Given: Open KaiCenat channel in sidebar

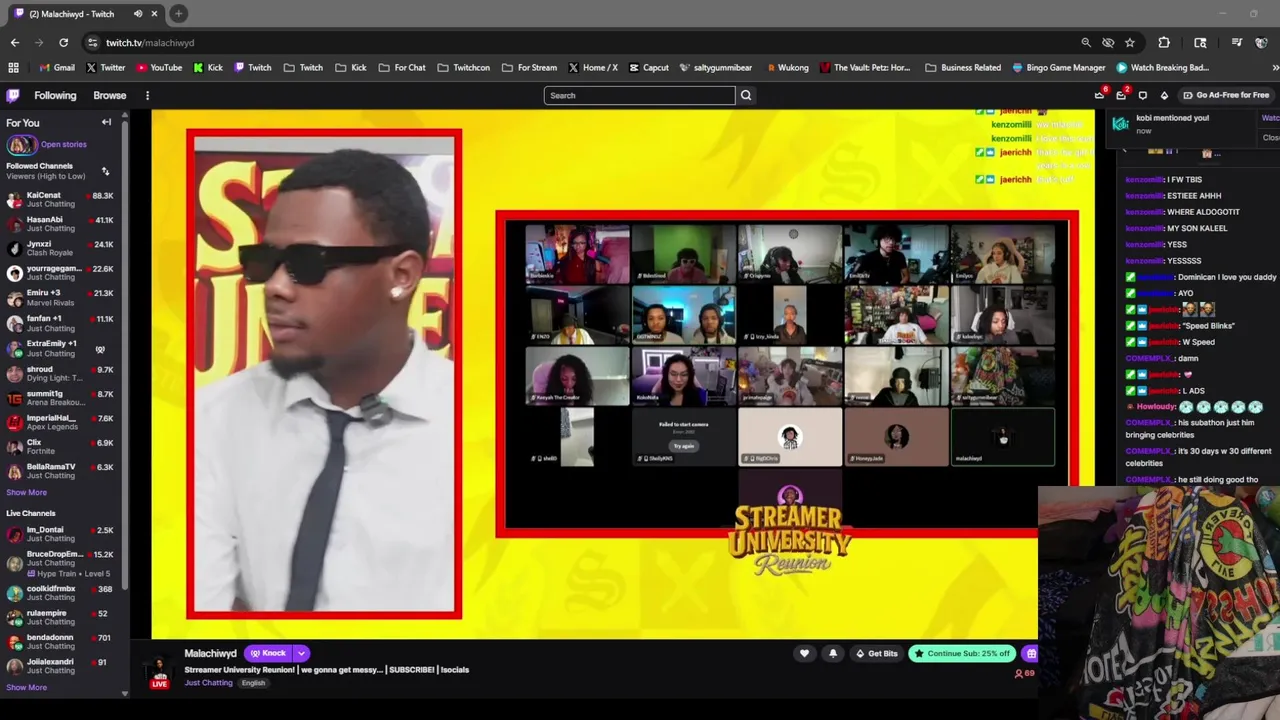Looking at the screenshot, I should [60, 199].
